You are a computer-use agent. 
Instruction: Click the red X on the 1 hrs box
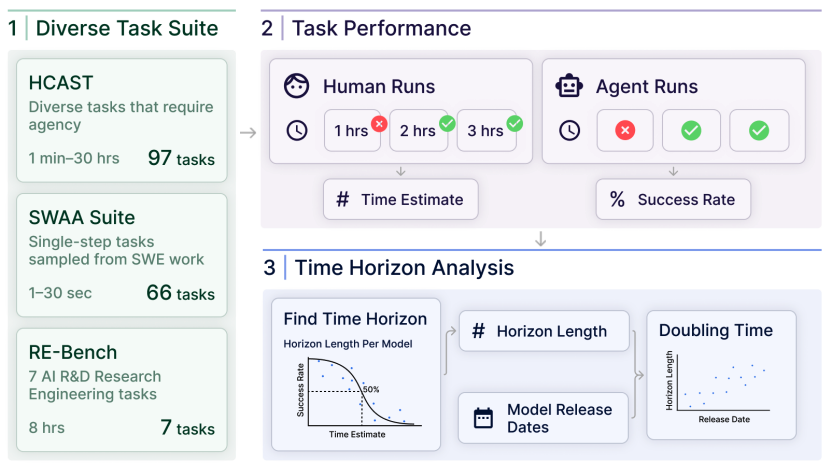point(379,124)
